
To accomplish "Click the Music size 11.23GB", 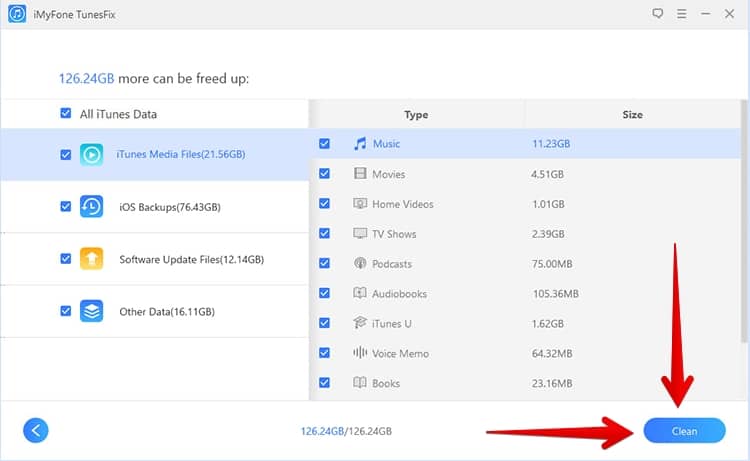I will [x=551, y=144].
